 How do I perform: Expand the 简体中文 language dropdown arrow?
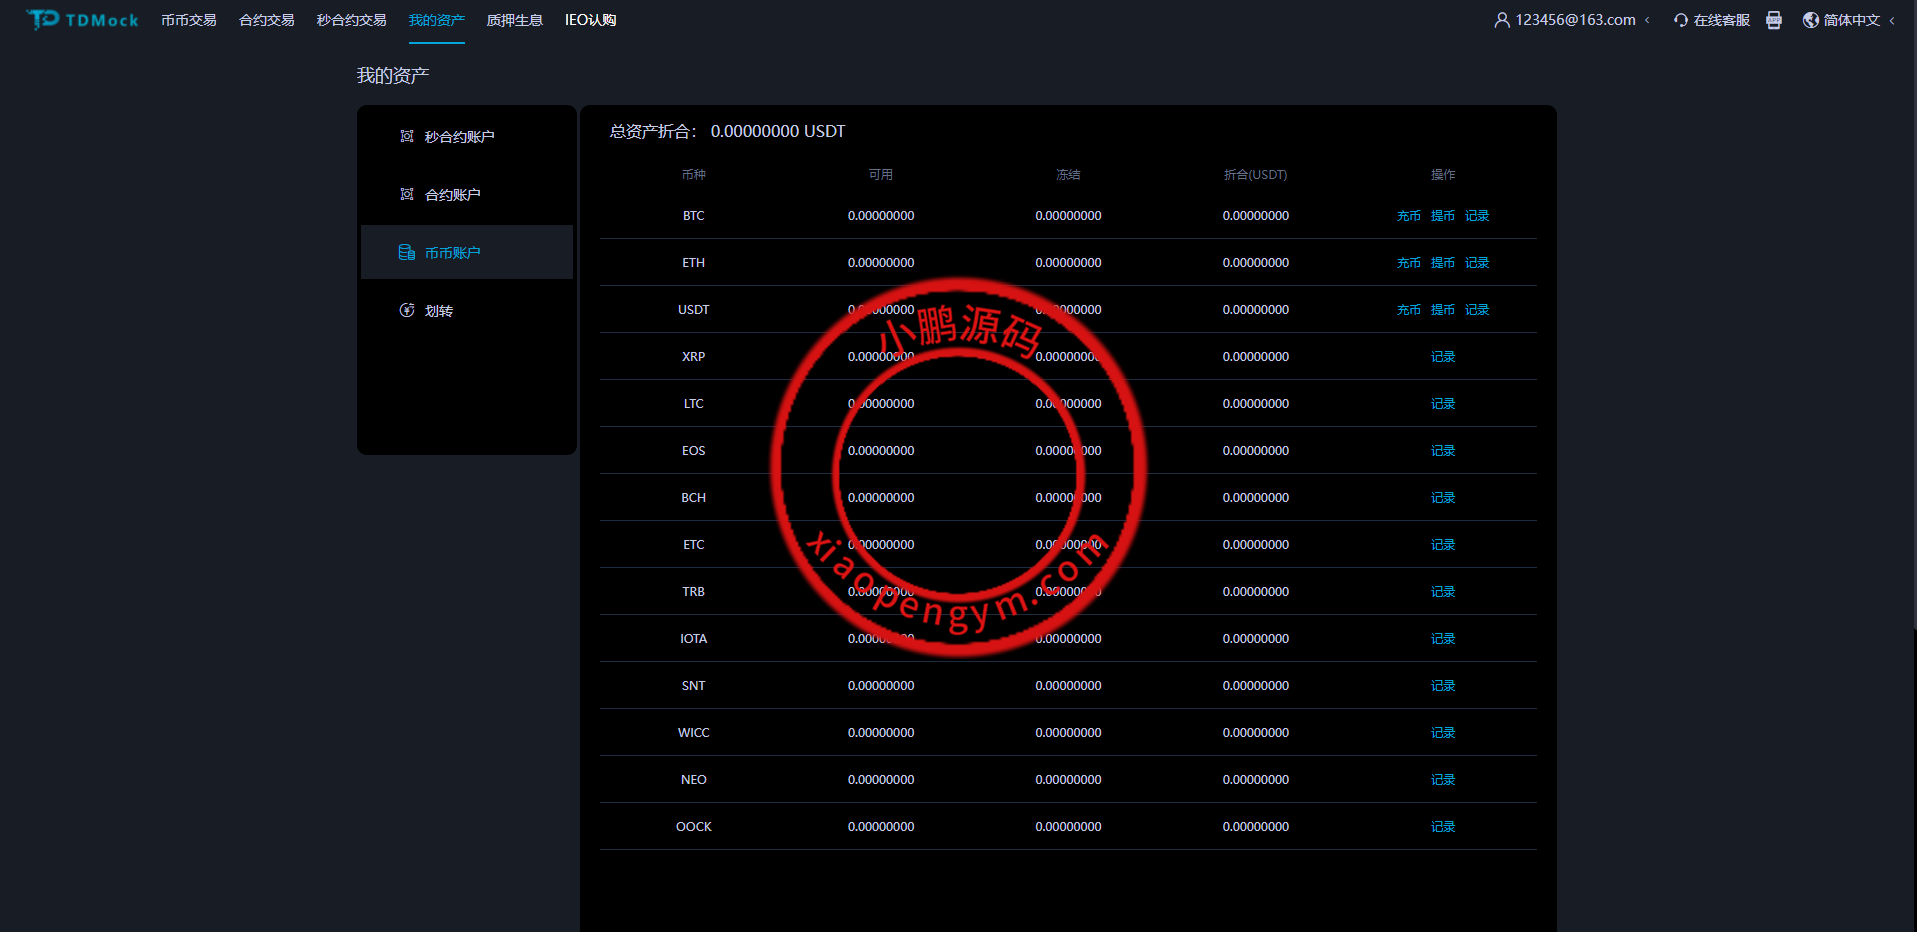[x=1892, y=20]
